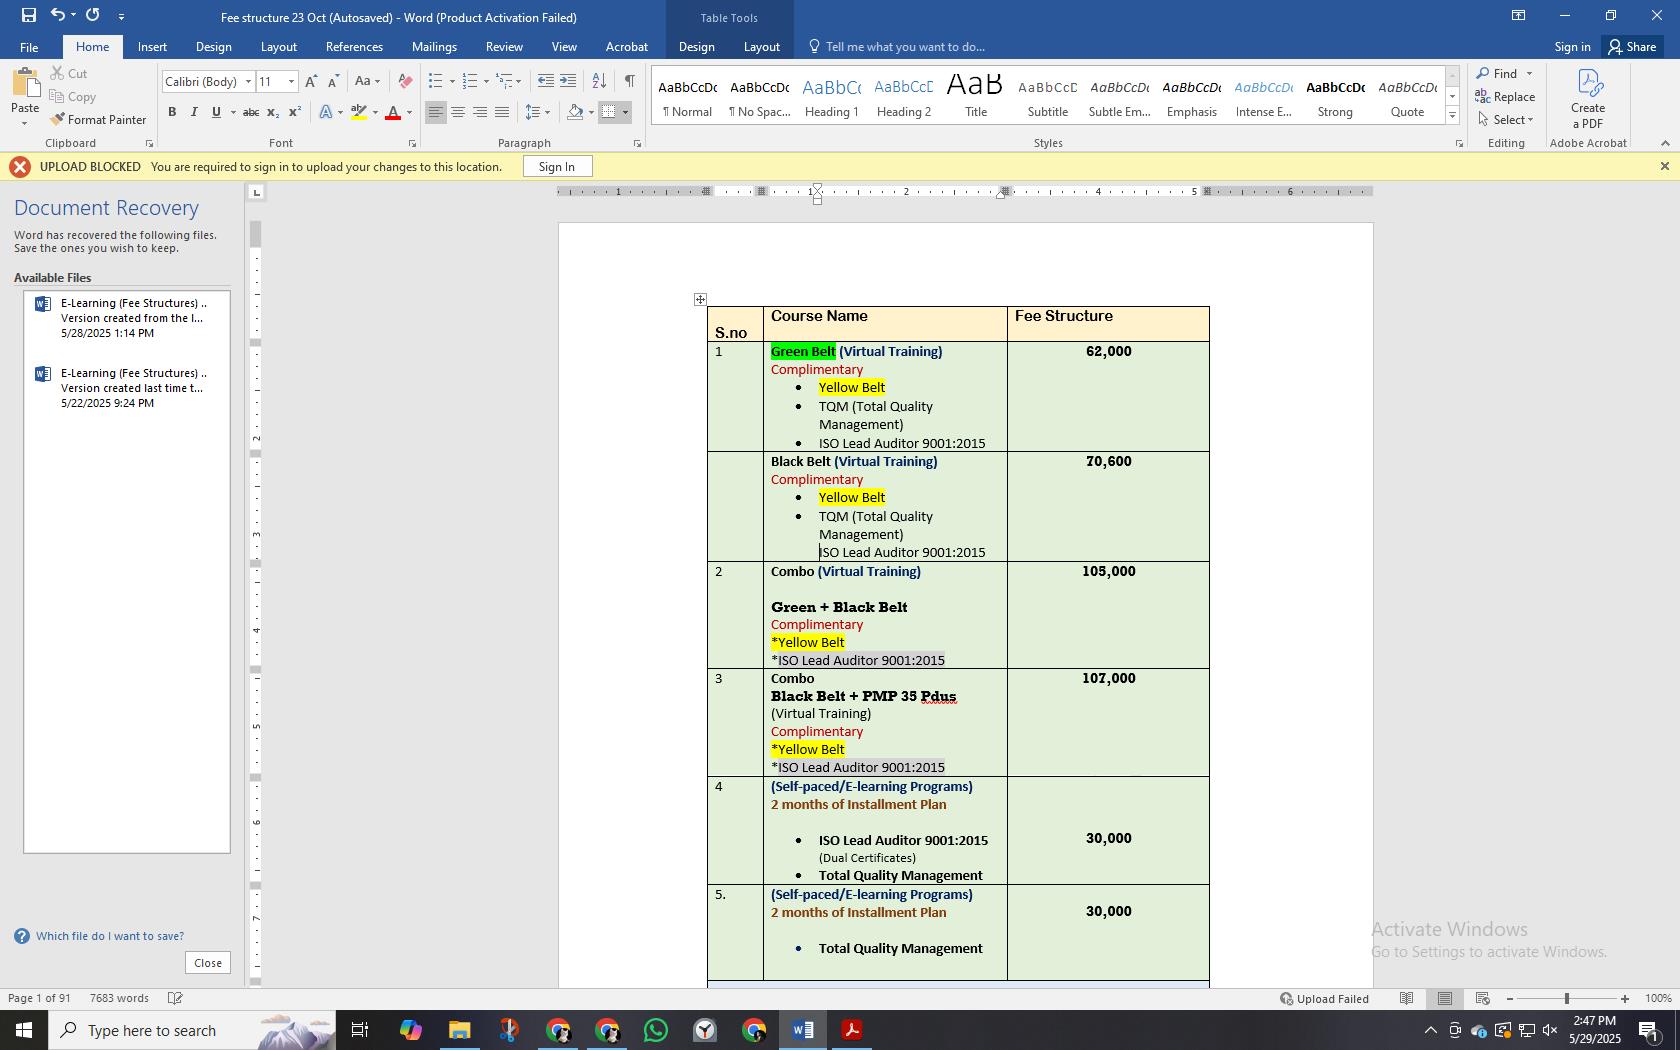Decrease paragraph indent
Screen dimensions: 1680x1050
tap(545, 82)
